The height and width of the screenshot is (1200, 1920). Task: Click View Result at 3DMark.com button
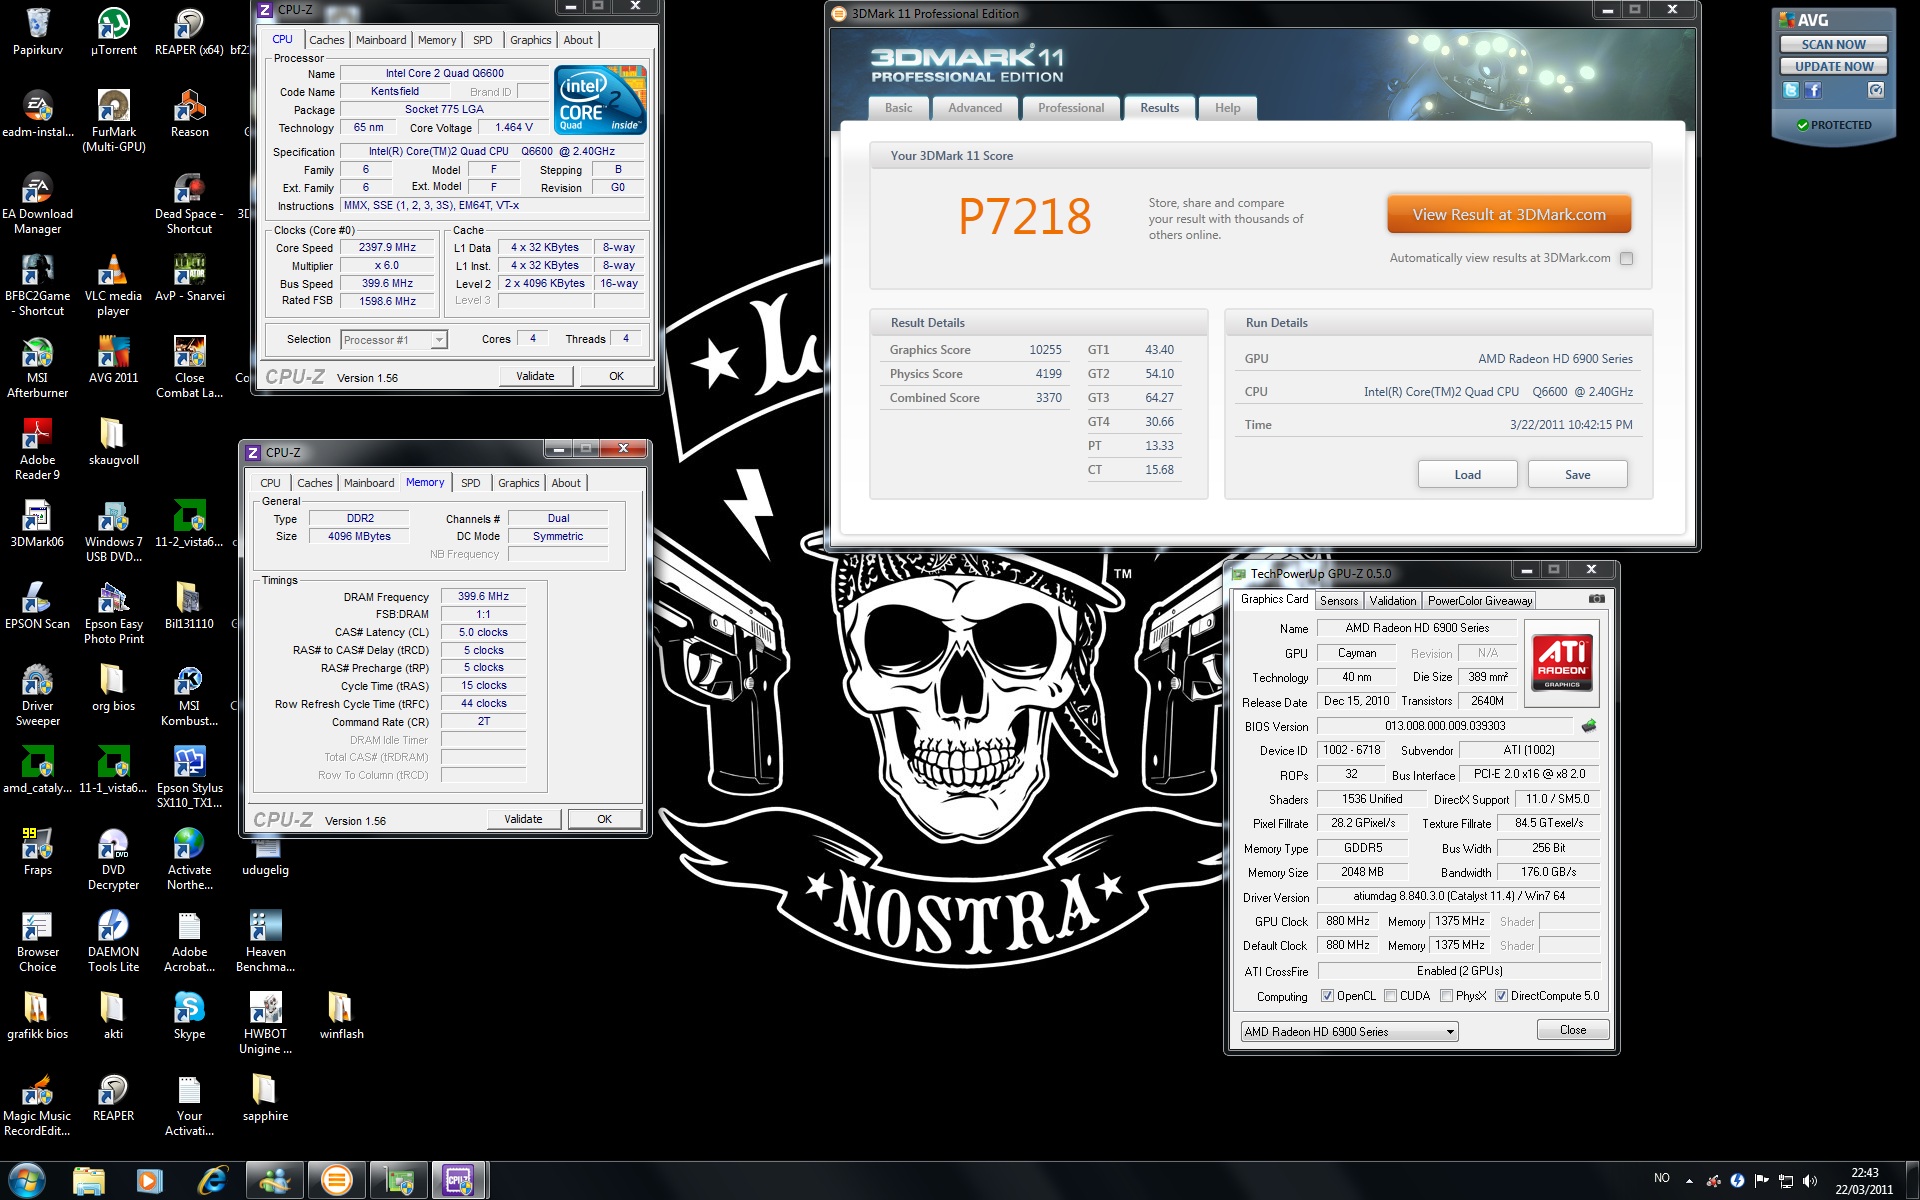tap(1509, 215)
